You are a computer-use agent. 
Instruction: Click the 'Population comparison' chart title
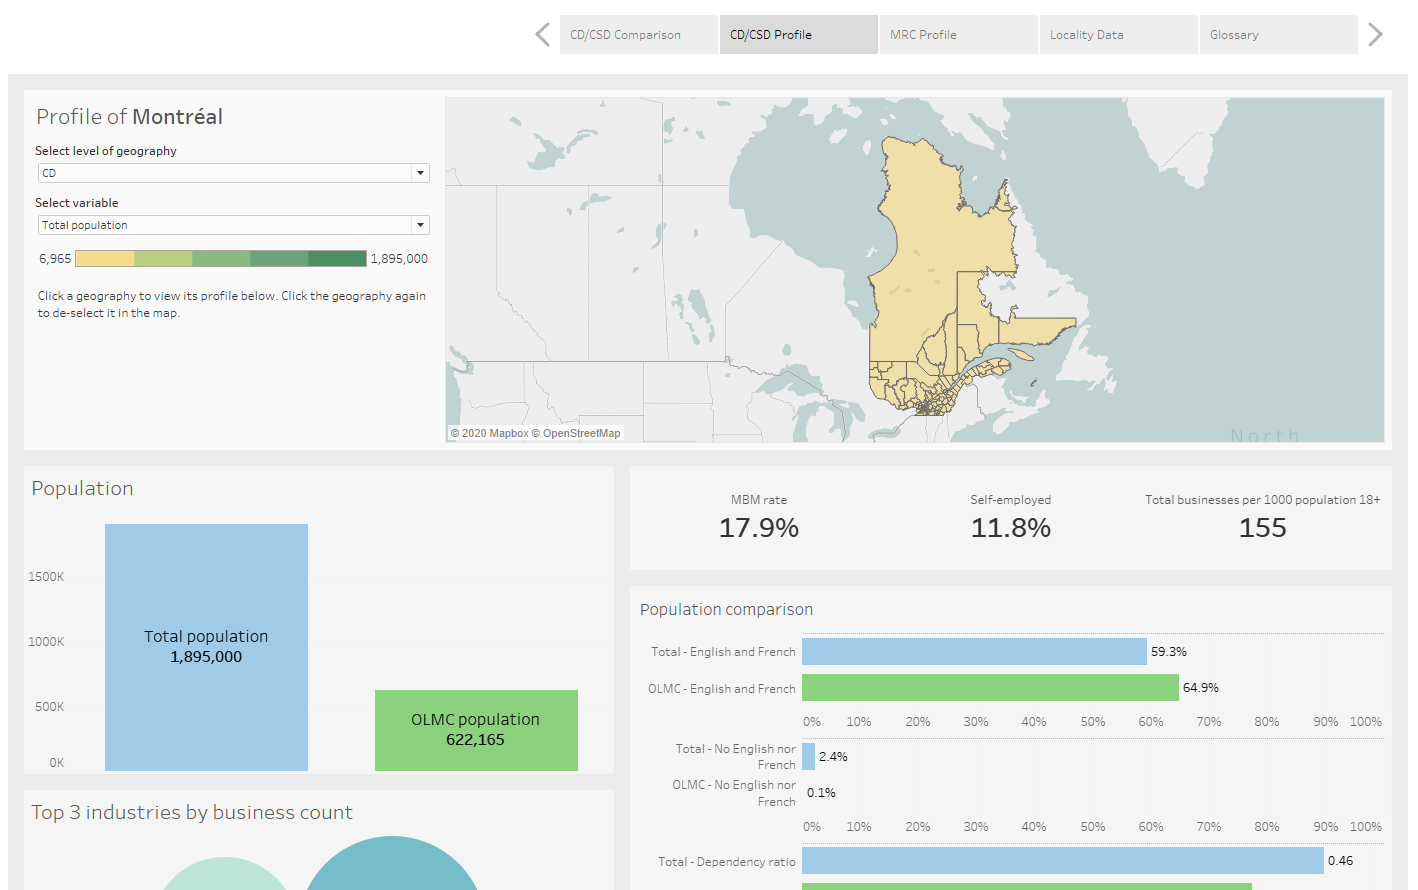726,610
